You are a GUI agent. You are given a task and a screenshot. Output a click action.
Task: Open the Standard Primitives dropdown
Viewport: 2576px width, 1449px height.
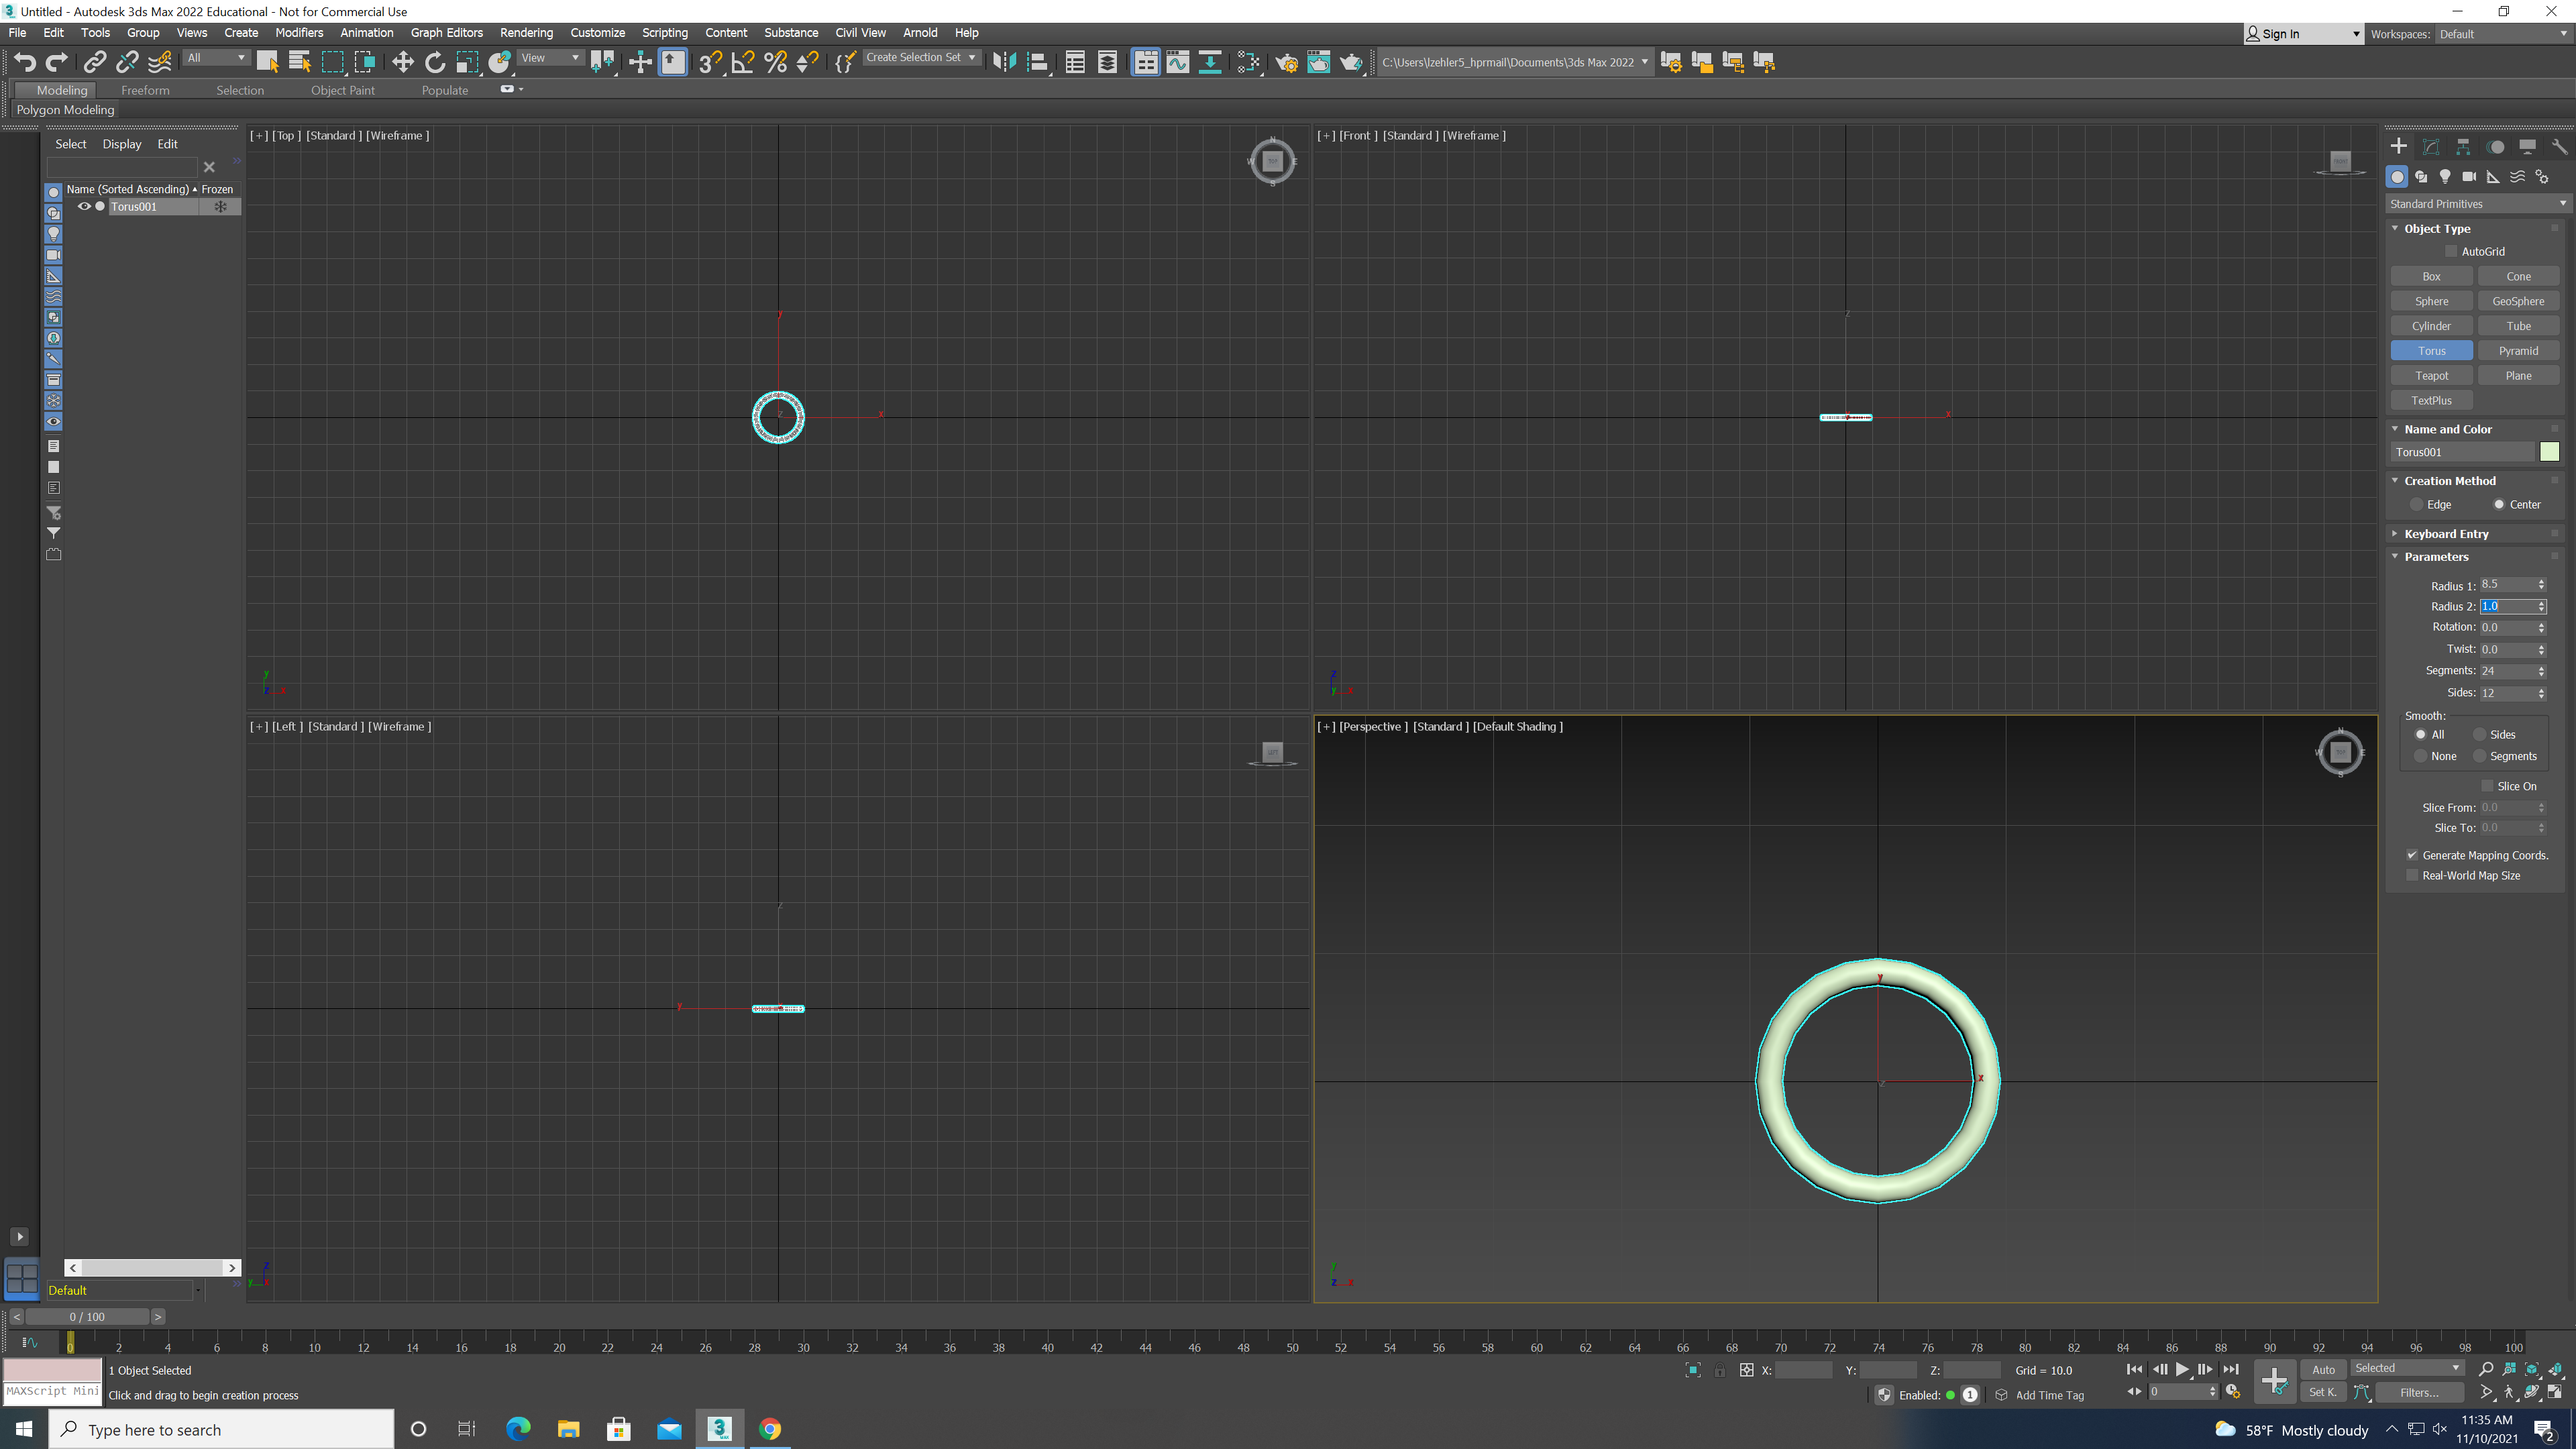[x=2477, y=203]
